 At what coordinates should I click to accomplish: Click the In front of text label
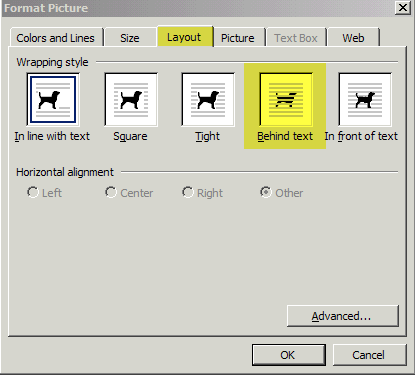pos(361,136)
